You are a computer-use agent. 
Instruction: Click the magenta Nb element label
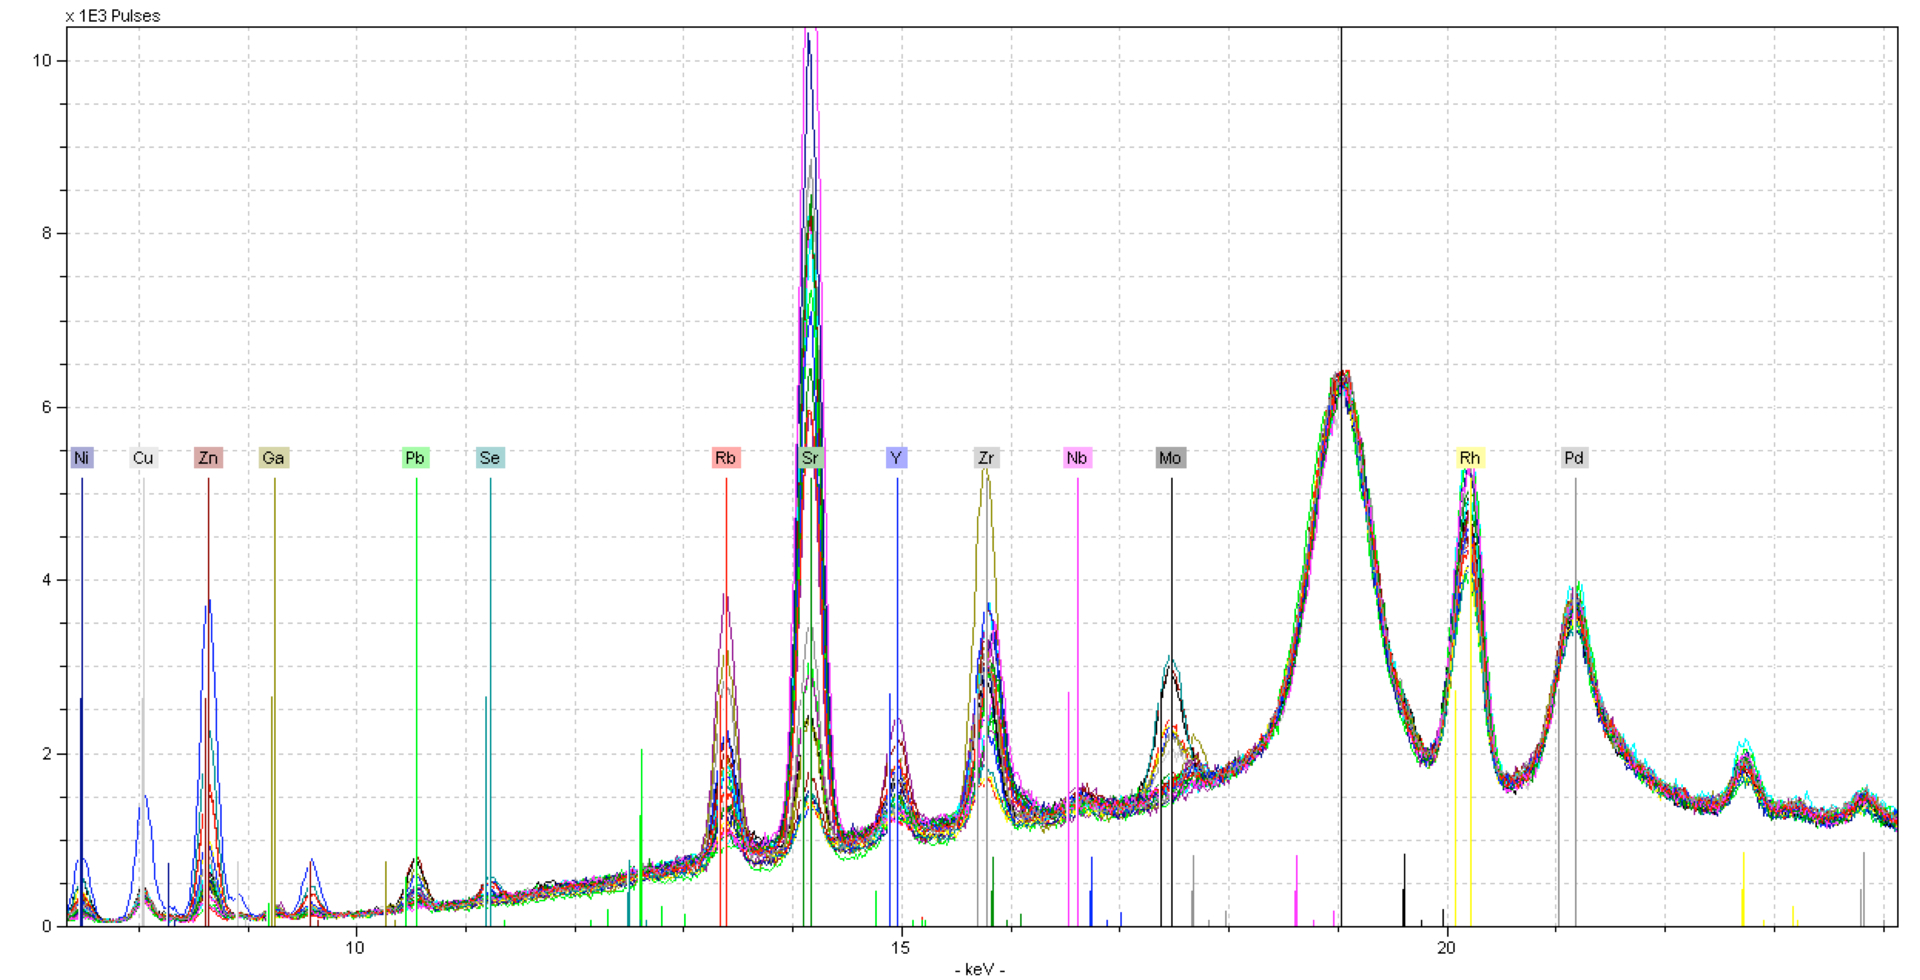click(1077, 458)
